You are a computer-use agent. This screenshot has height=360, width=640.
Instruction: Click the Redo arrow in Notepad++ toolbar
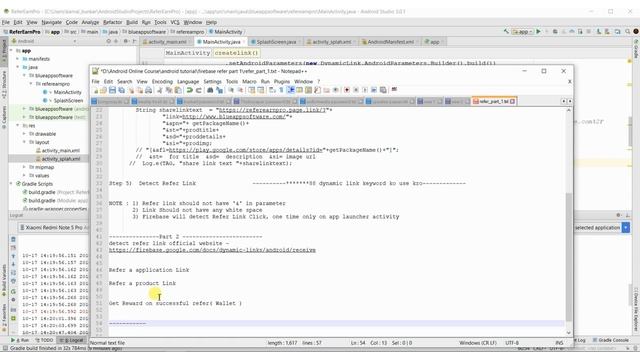199,90
